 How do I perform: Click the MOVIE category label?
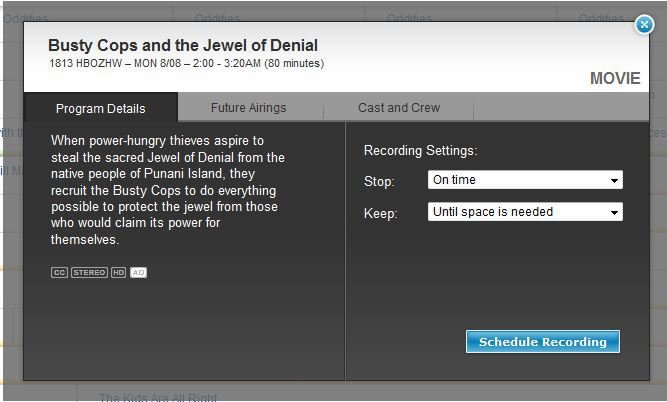tap(615, 78)
